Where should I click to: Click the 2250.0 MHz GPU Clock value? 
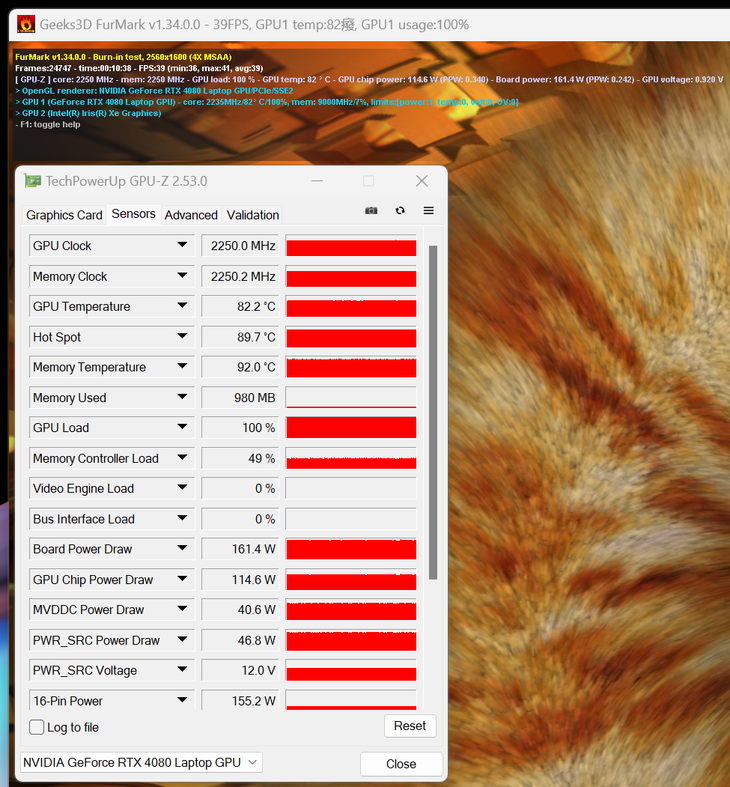coord(240,245)
